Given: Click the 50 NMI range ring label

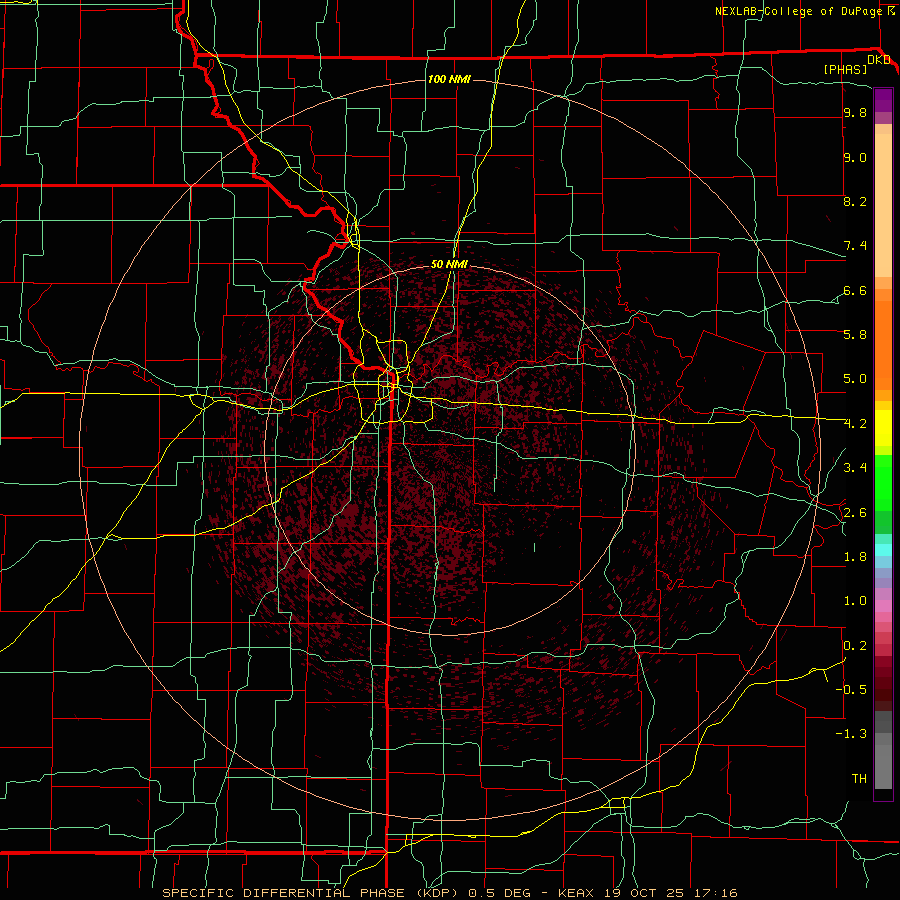Looking at the screenshot, I should point(449,264).
